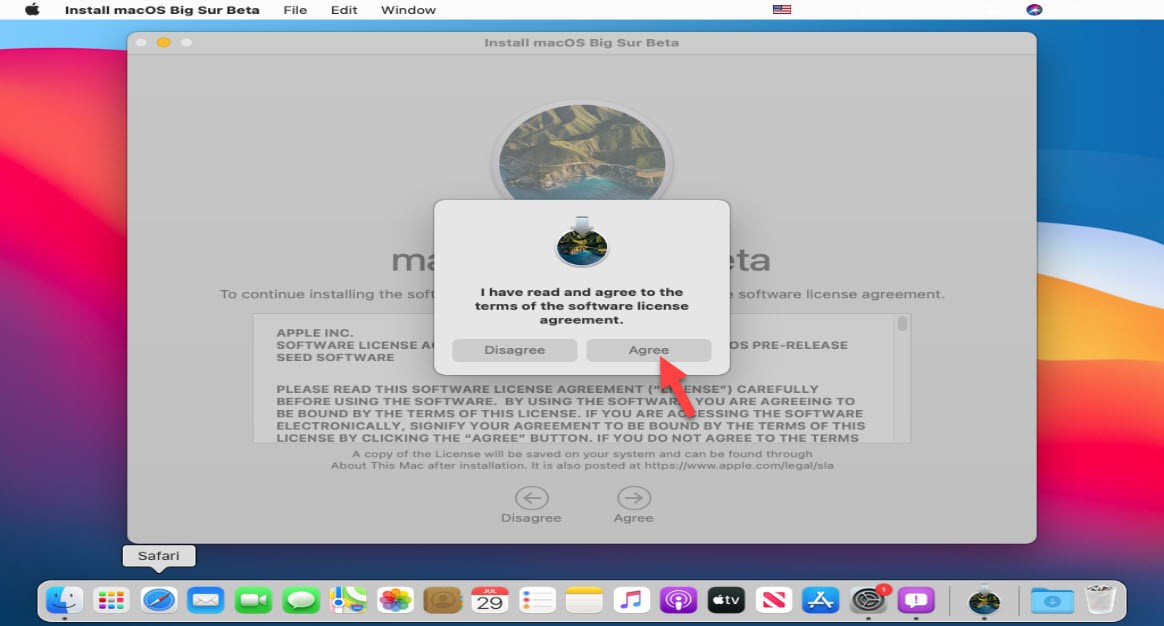
Task: Open Mail from the Dock
Action: pyautogui.click(x=206, y=600)
